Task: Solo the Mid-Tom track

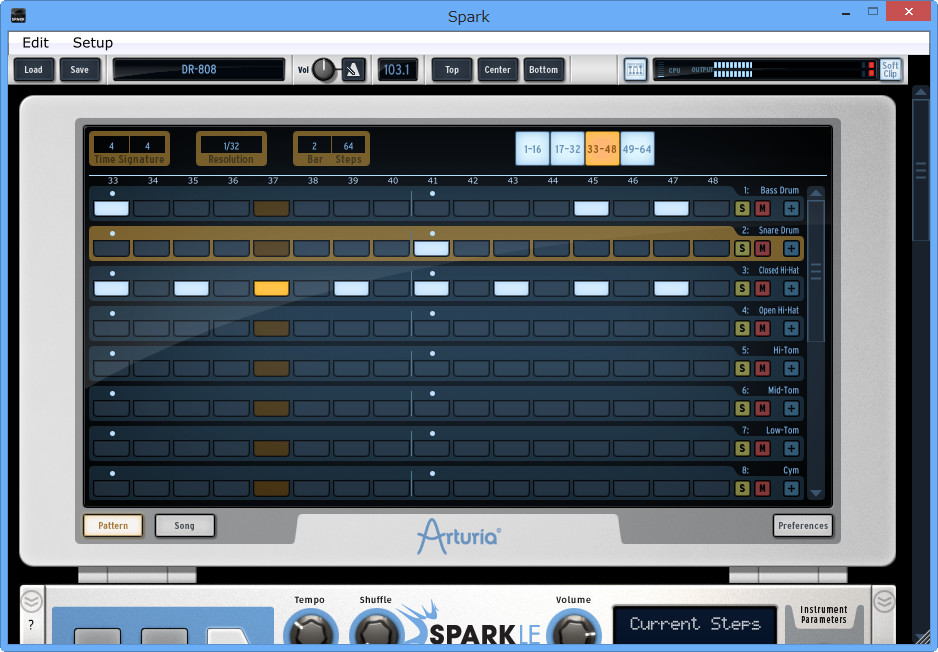Action: click(742, 409)
